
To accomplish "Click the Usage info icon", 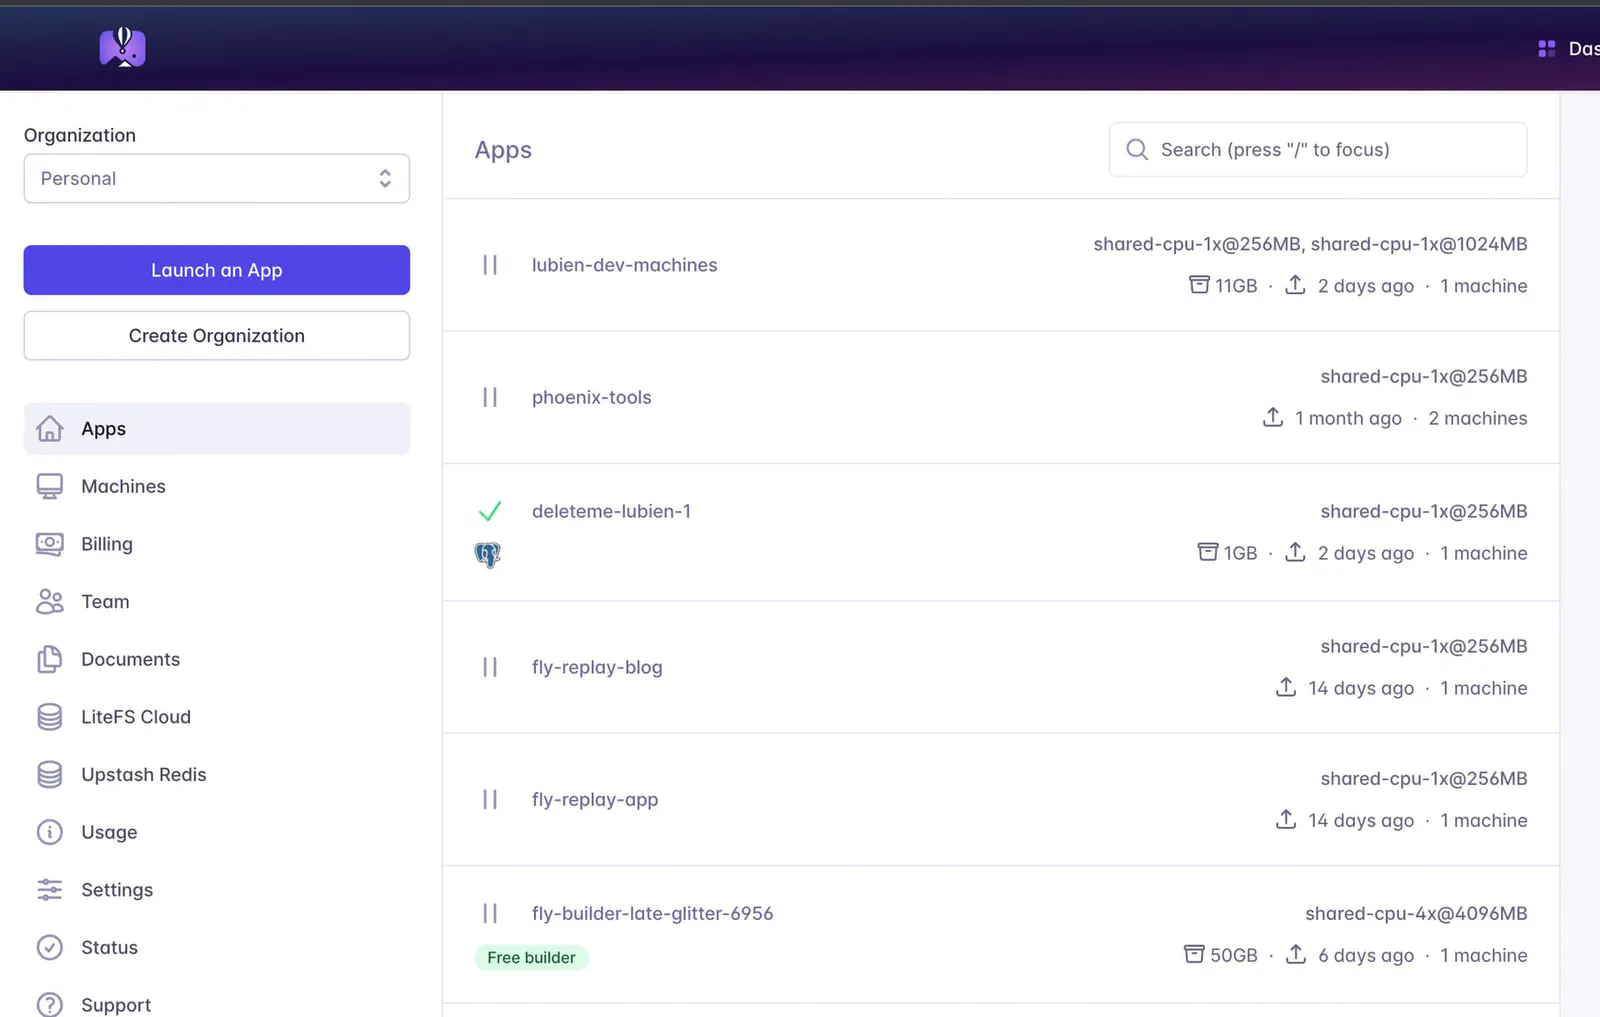I will click(x=49, y=832).
